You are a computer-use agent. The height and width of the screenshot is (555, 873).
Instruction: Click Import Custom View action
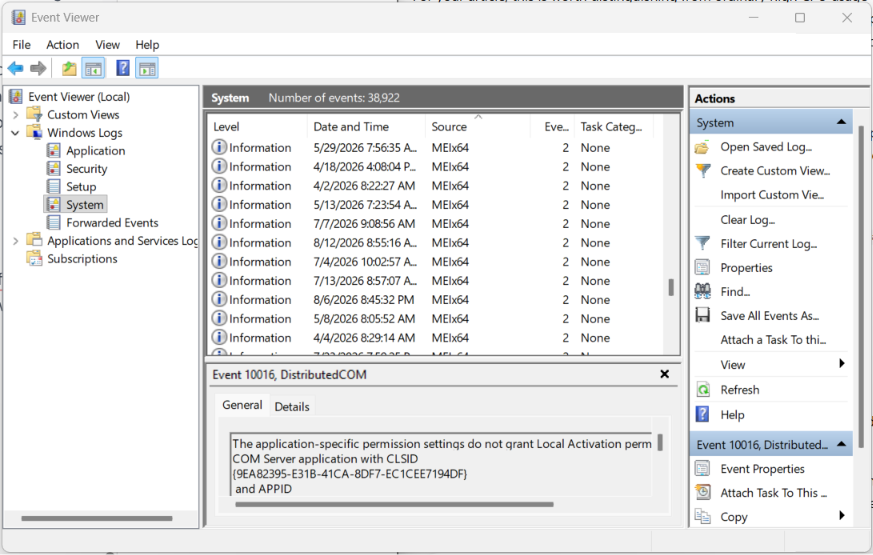coord(772,195)
